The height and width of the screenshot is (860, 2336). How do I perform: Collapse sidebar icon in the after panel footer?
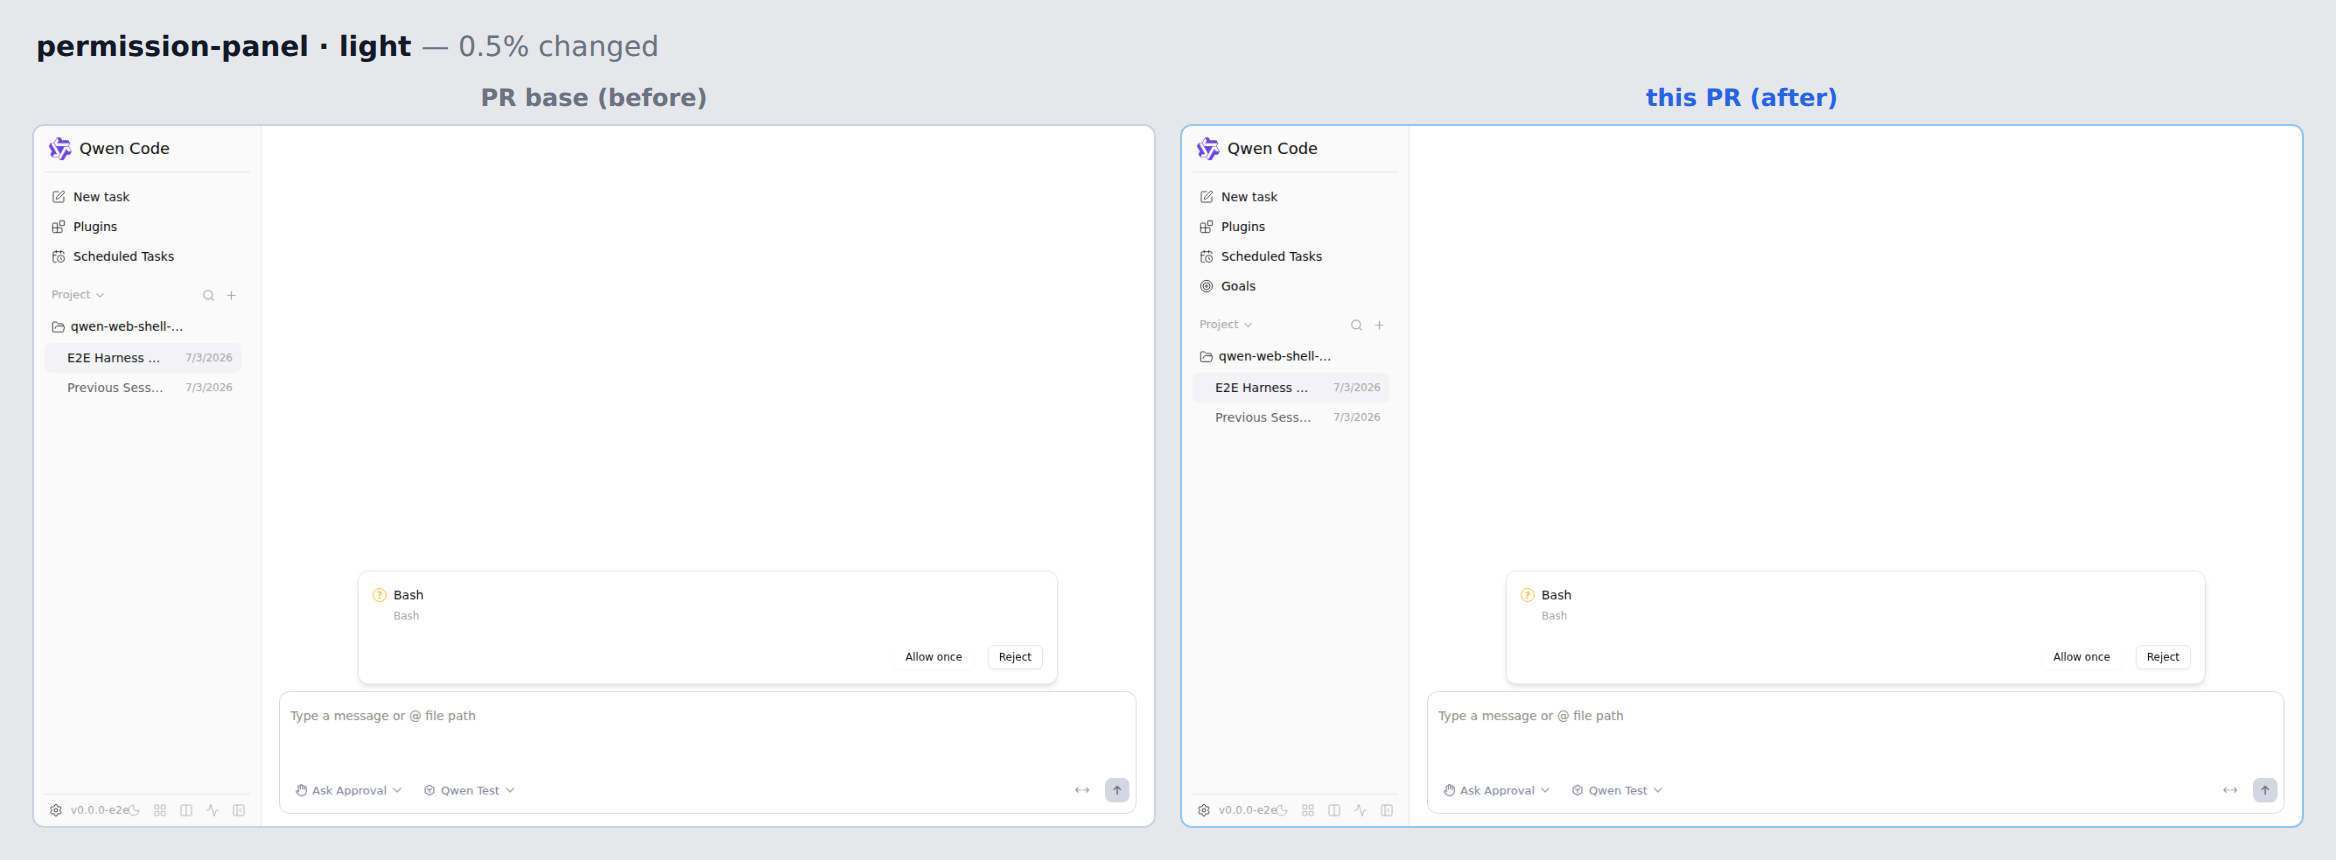click(1387, 810)
